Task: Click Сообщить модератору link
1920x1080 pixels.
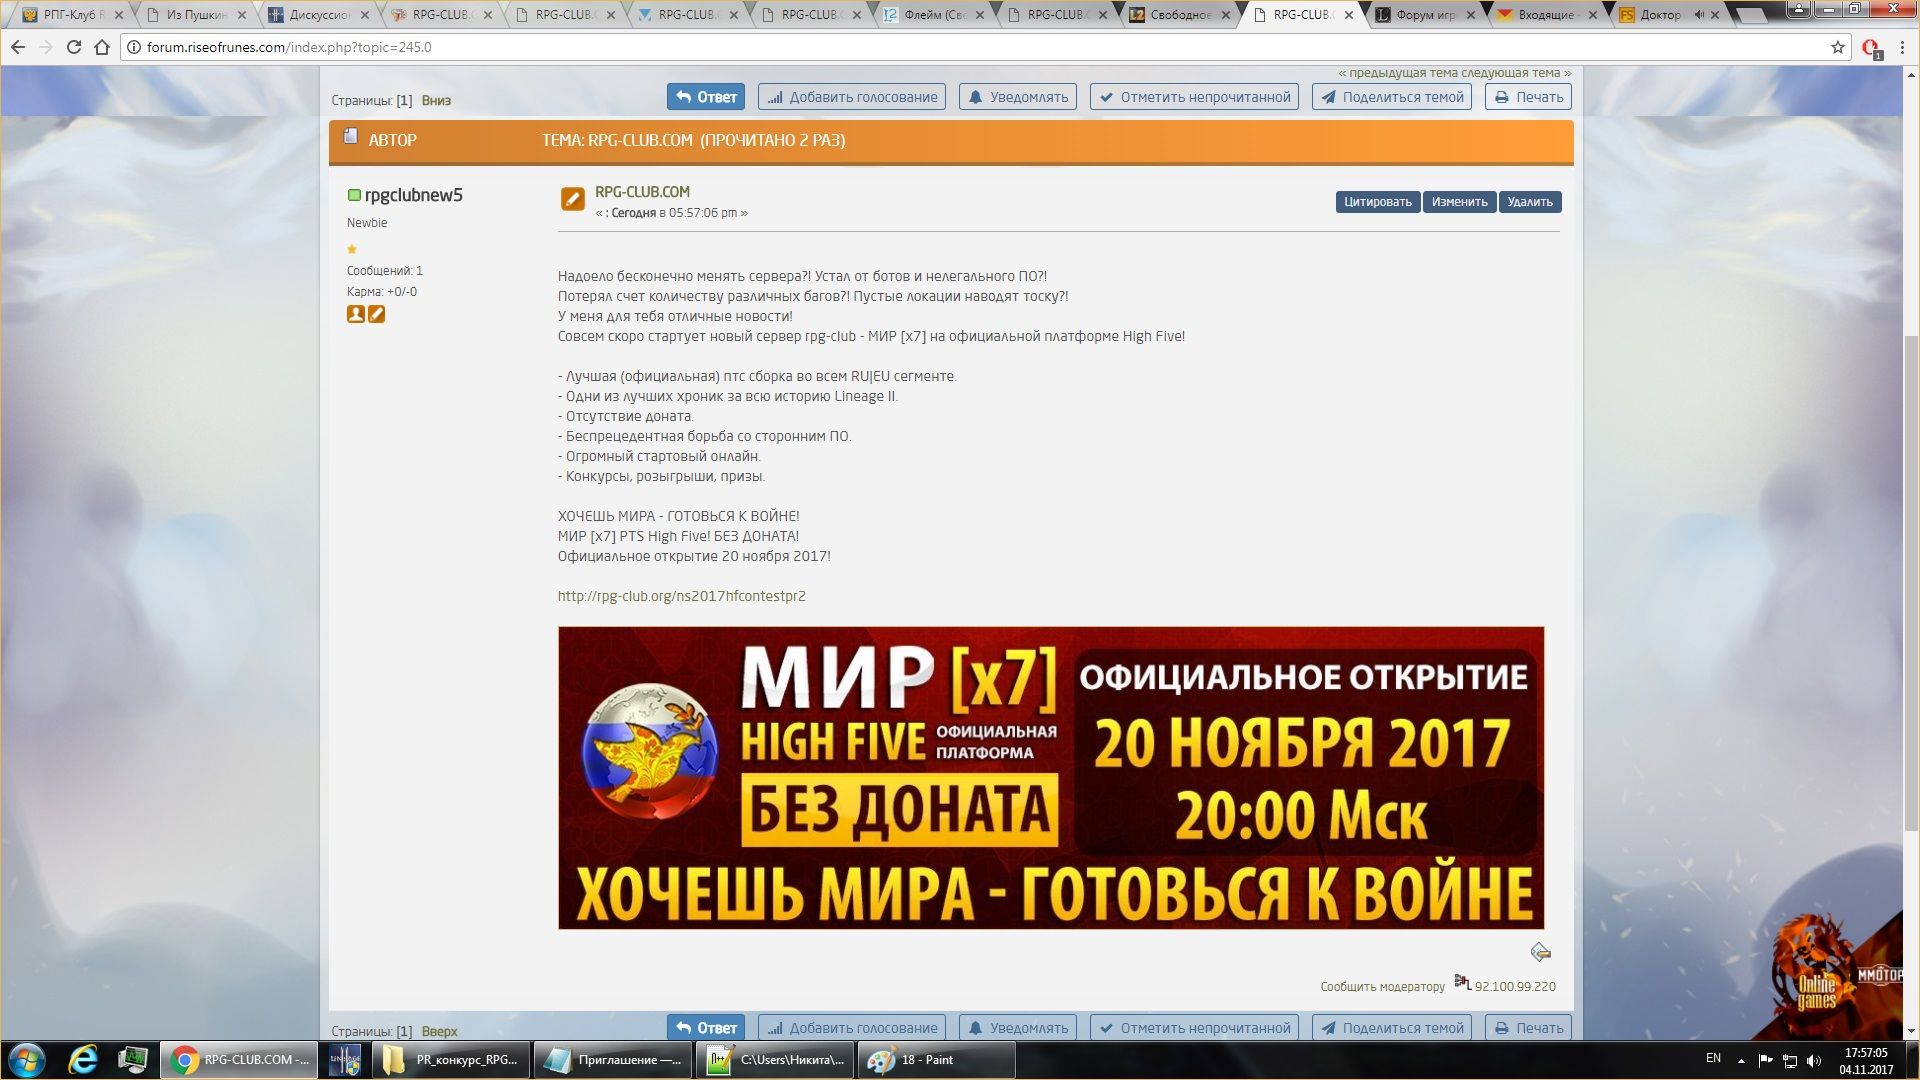Action: click(x=1382, y=987)
